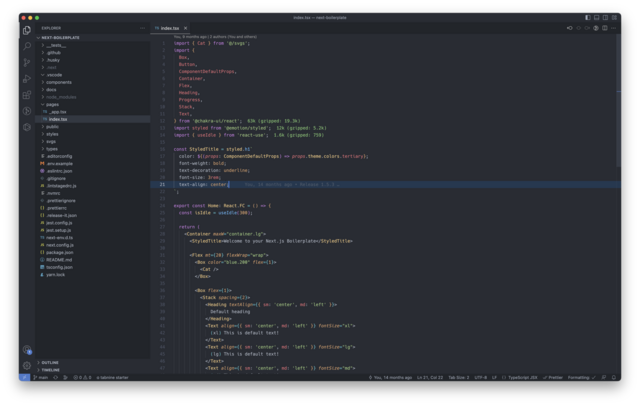The width and height of the screenshot is (640, 406).
Task: Click the errors and warnings count
Action: [82, 377]
